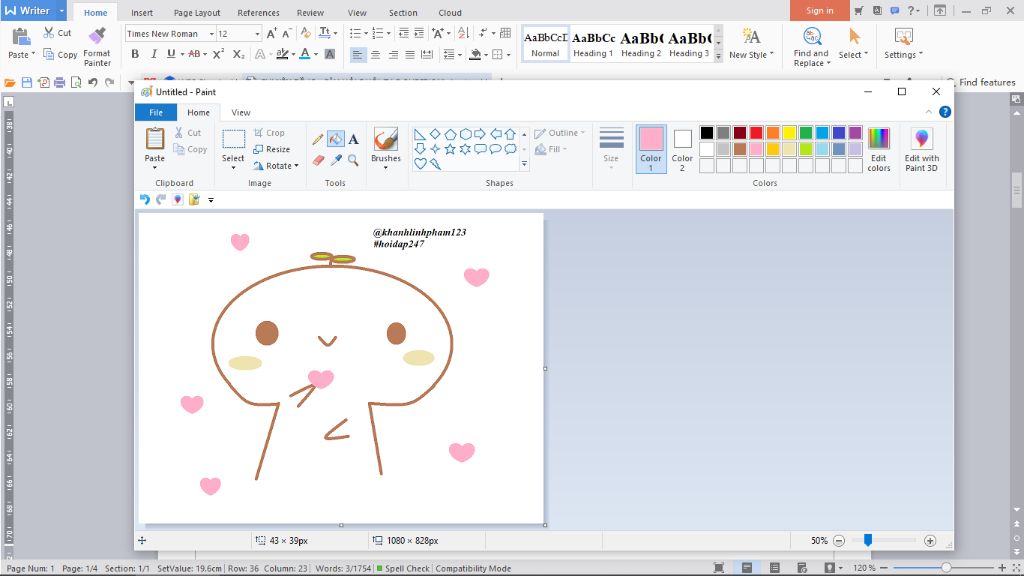Click the Writer save icon
1024x576 pixels.
point(27,82)
